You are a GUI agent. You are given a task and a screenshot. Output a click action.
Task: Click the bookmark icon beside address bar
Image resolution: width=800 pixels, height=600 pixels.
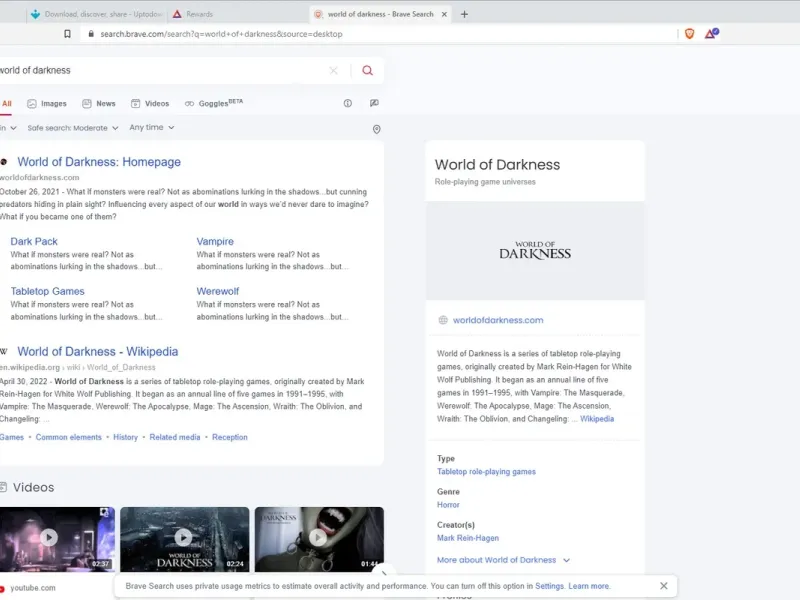[x=67, y=34]
